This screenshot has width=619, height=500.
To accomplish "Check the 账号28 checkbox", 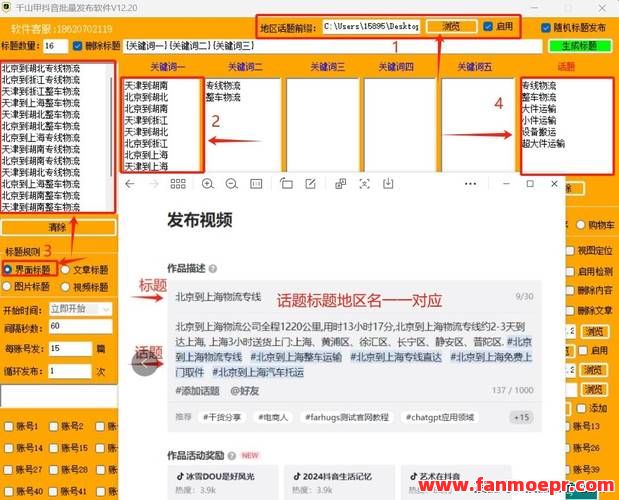I will point(54,470).
